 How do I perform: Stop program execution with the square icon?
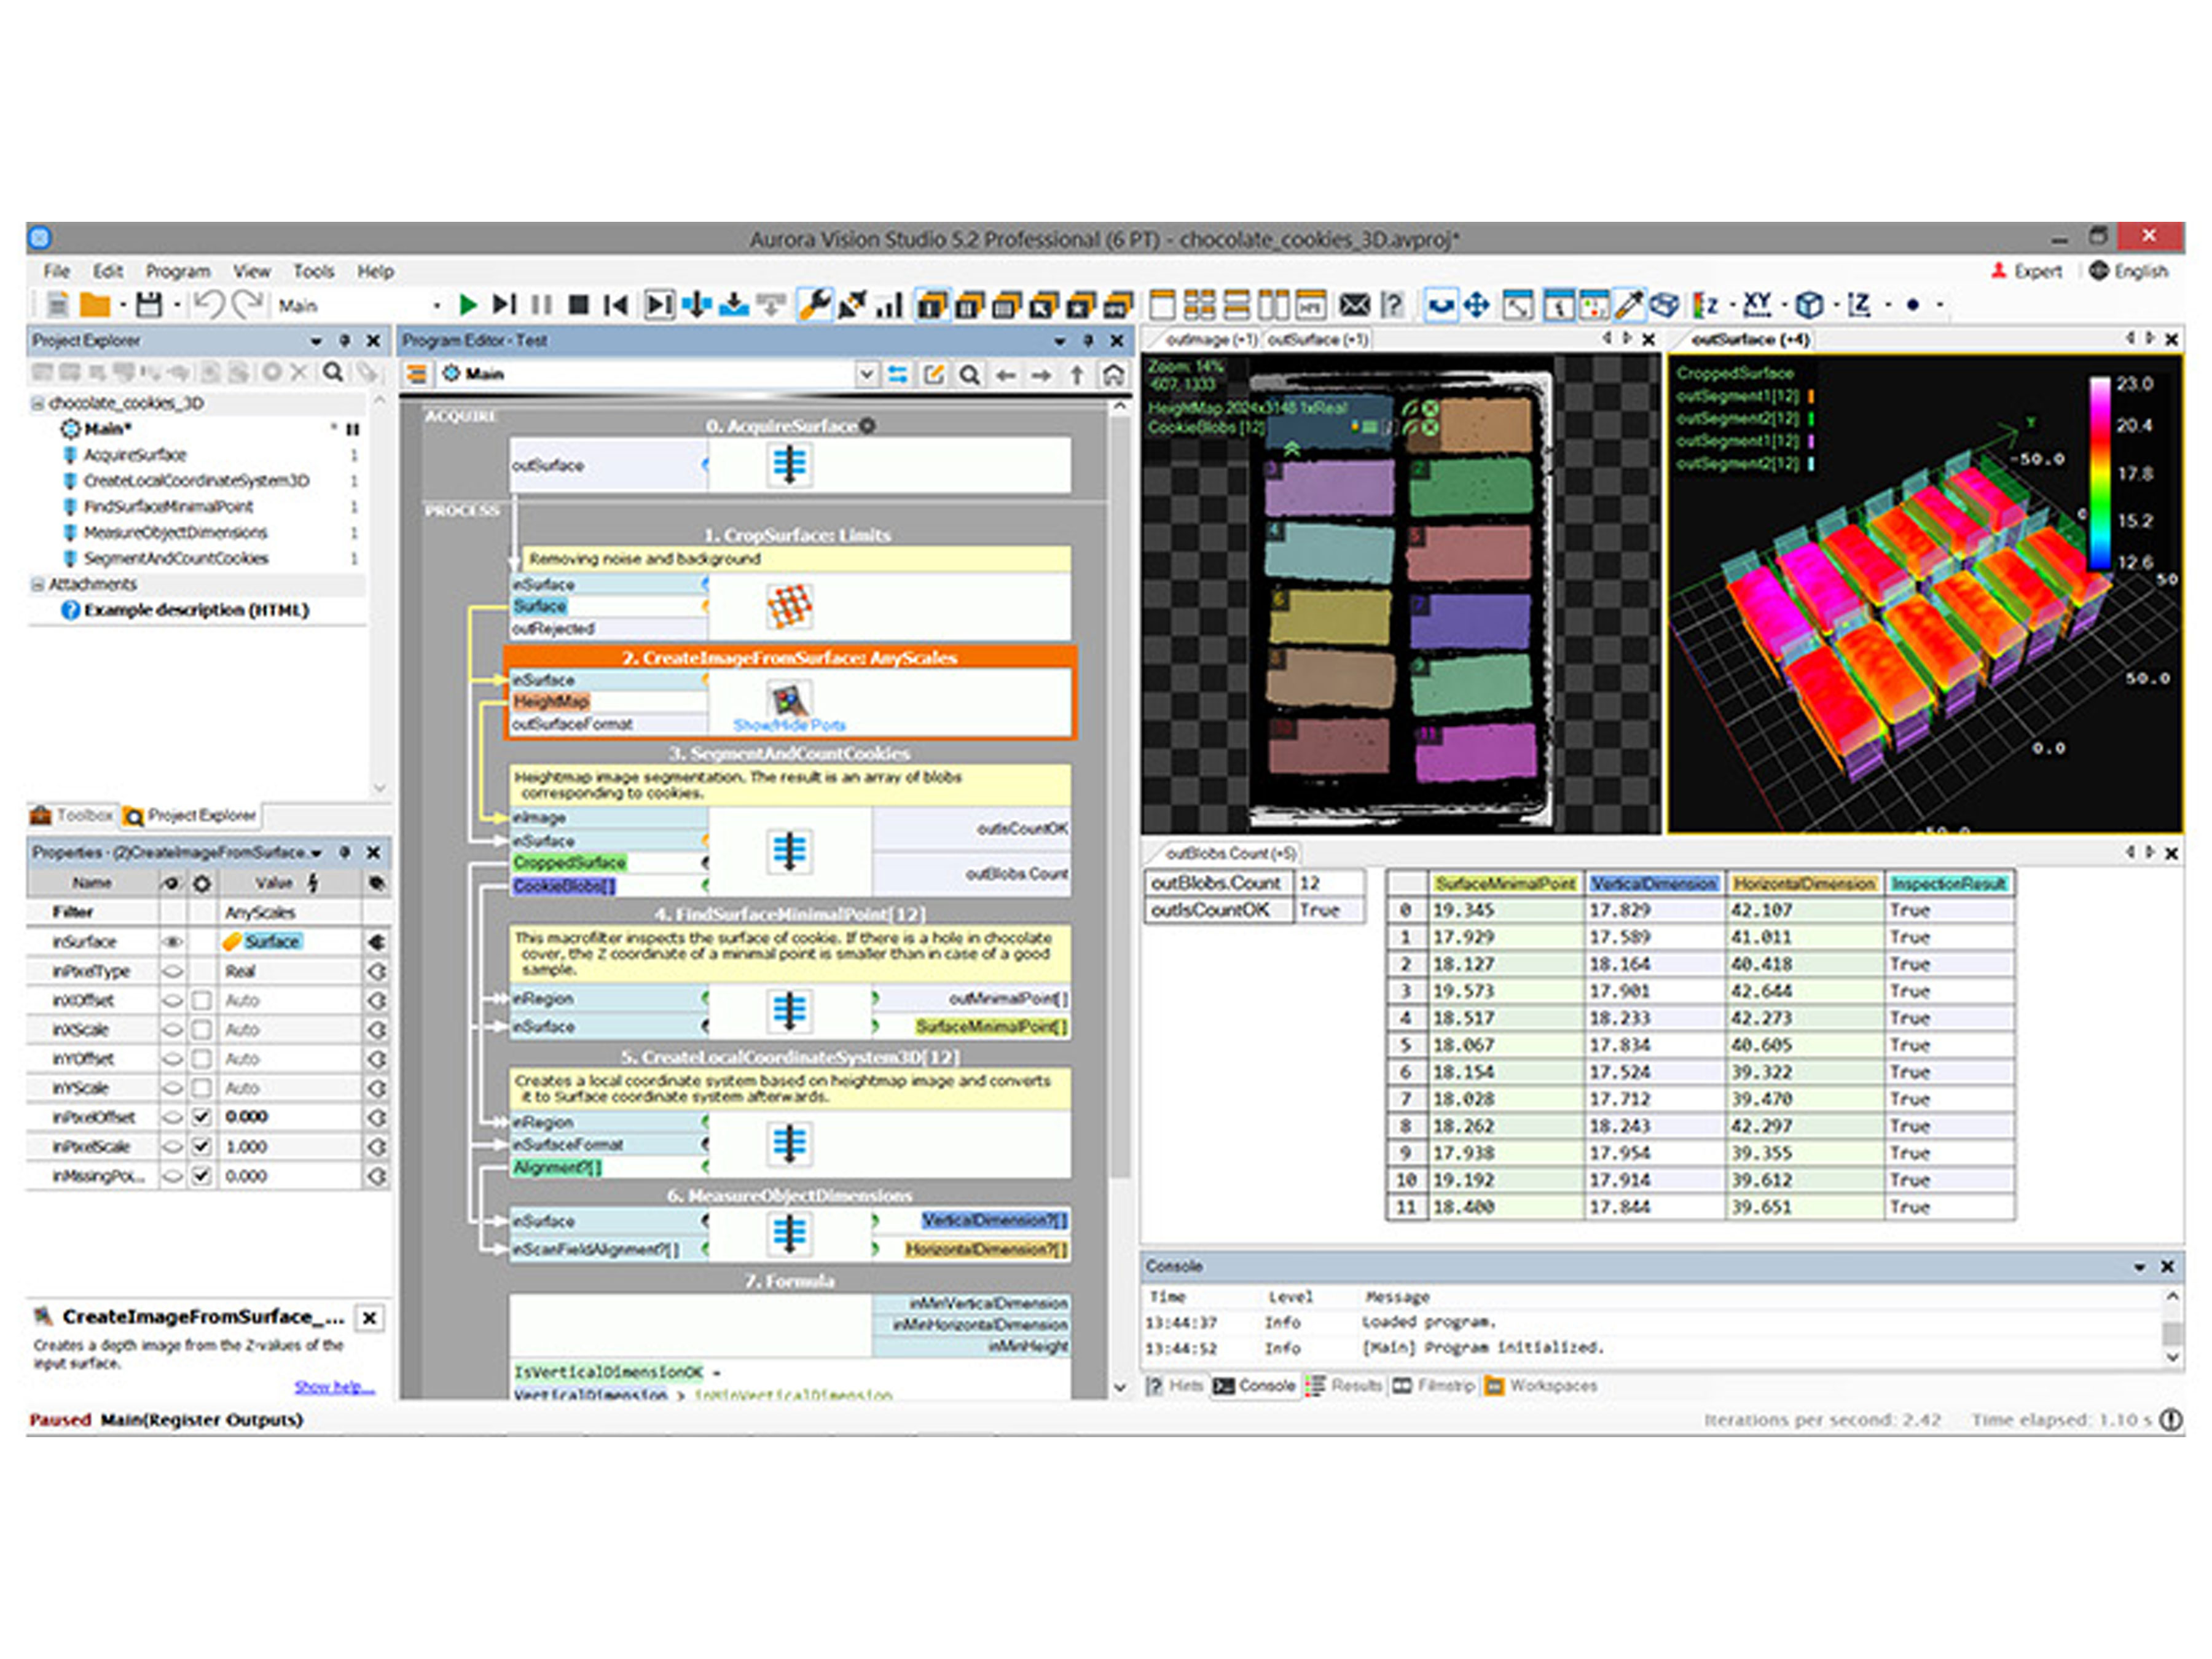[578, 304]
